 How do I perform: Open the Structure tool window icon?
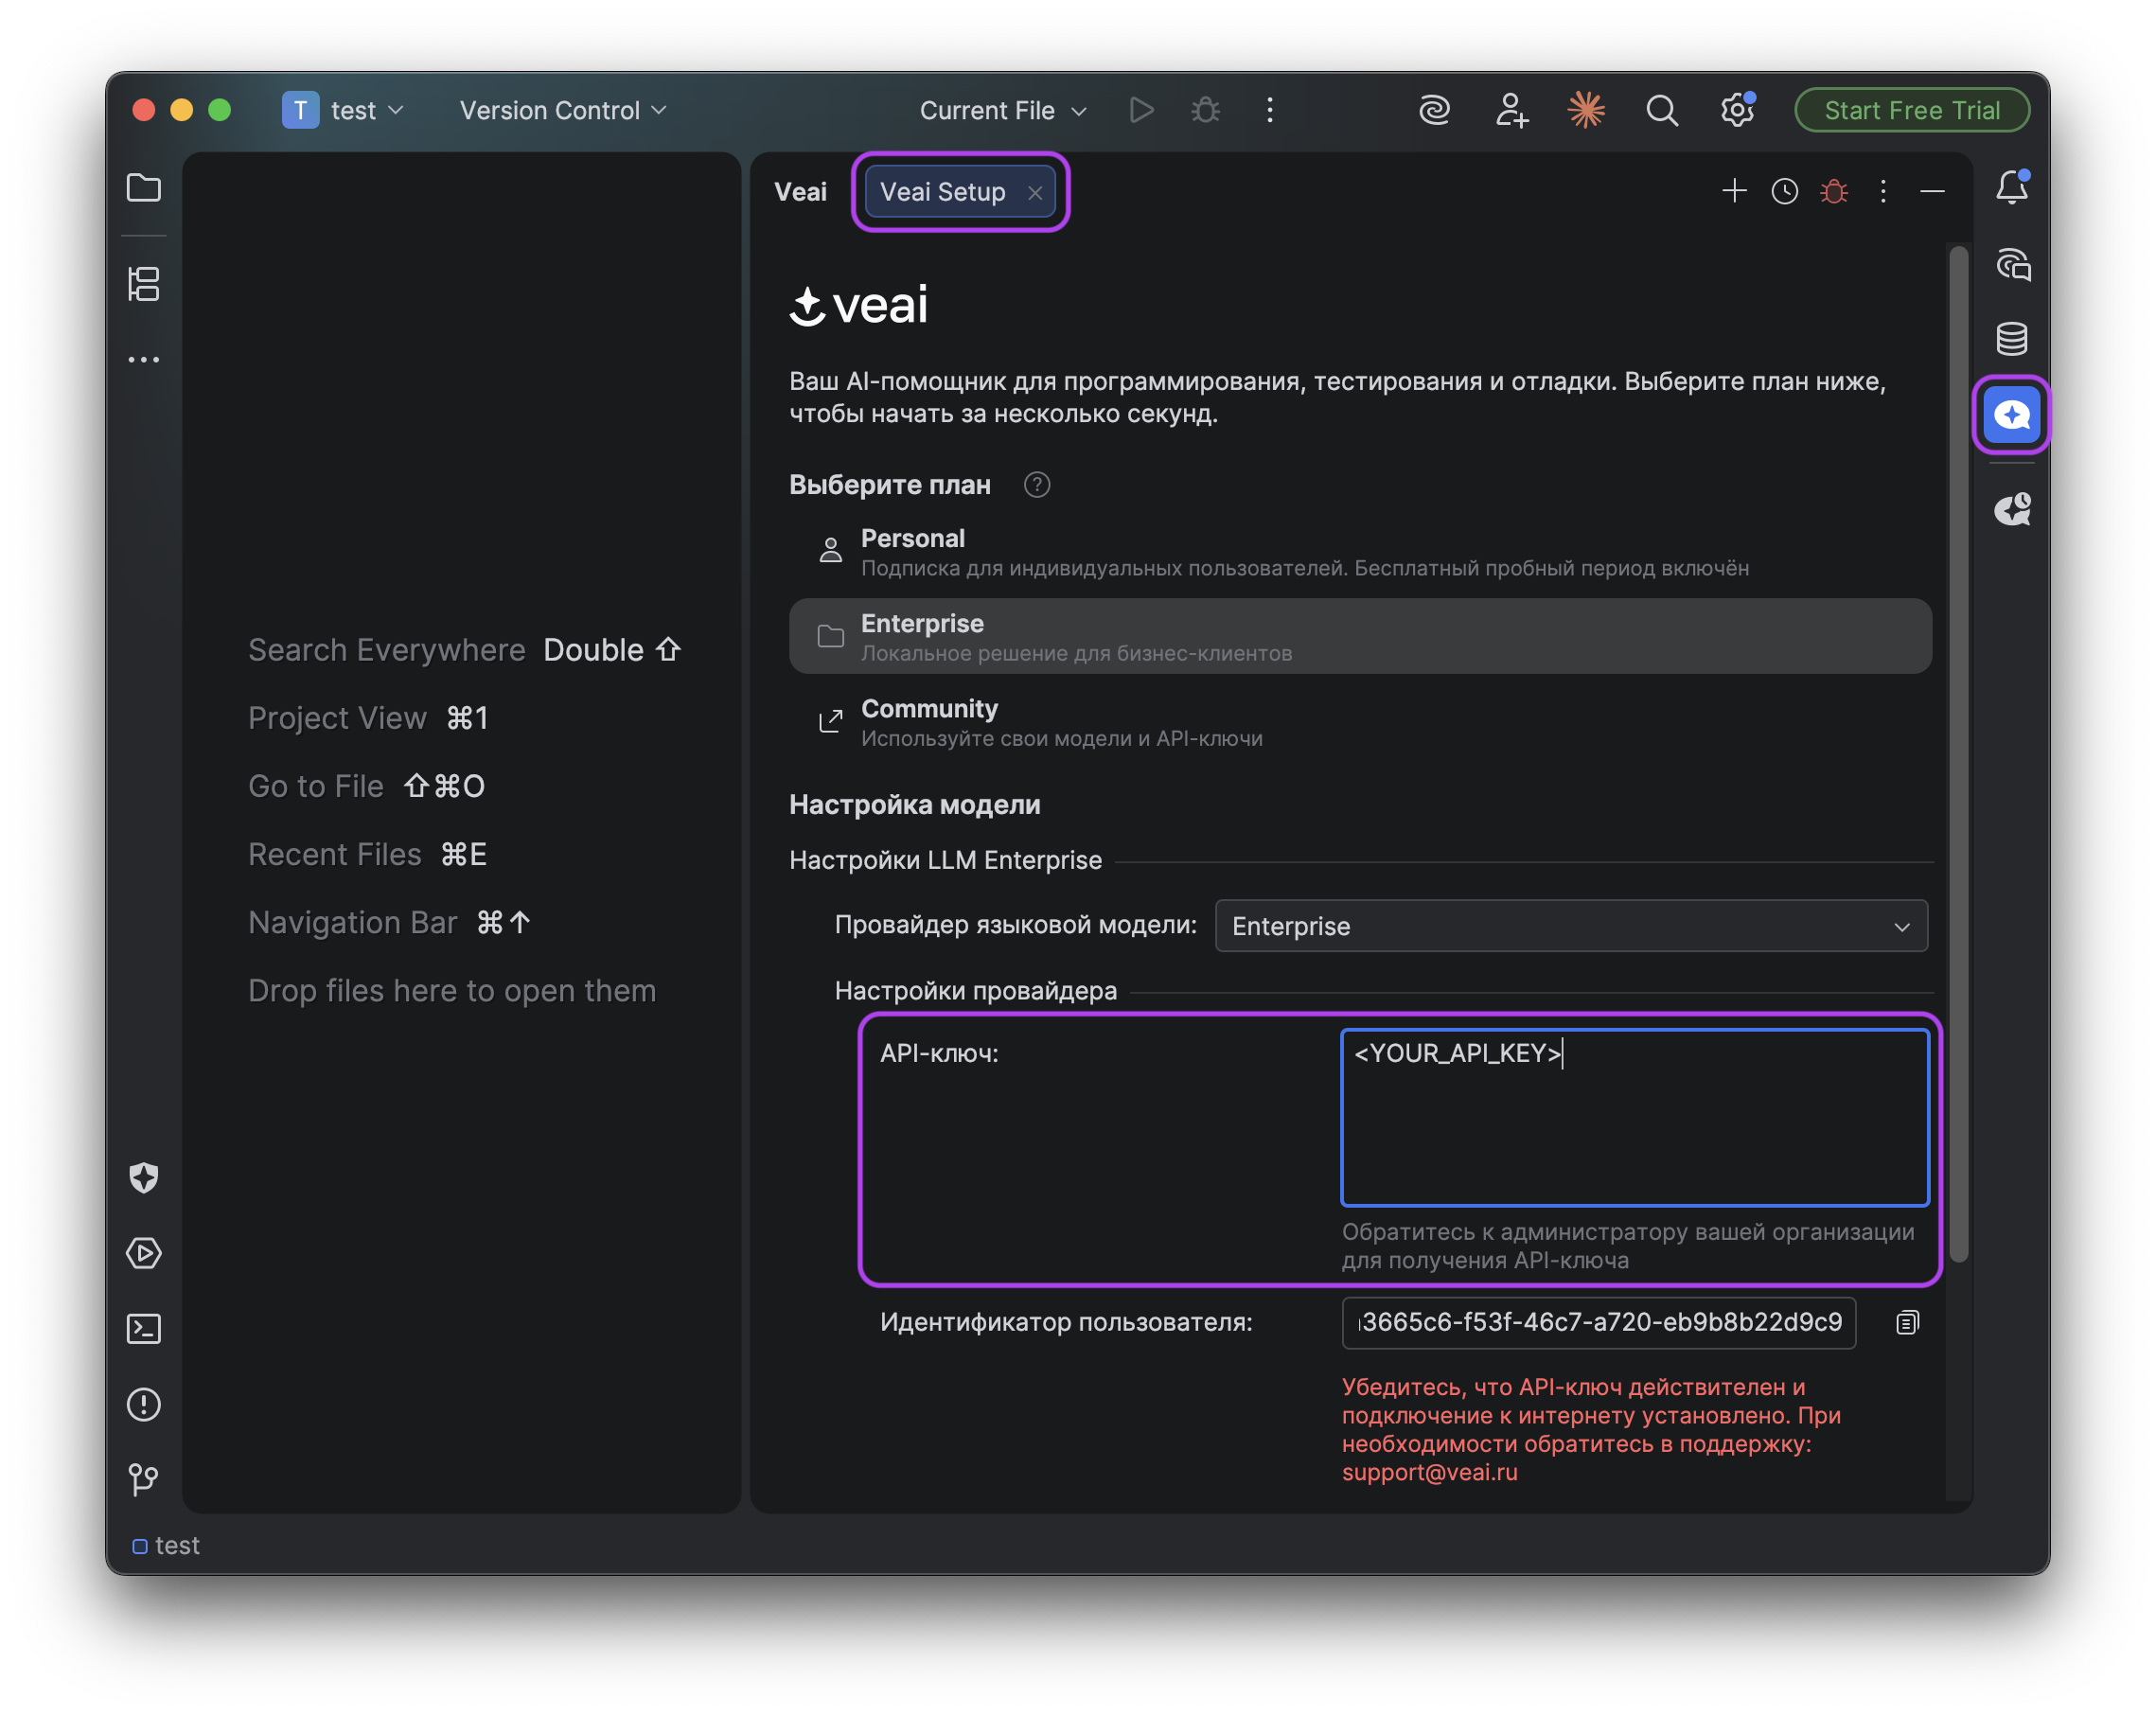(144, 284)
